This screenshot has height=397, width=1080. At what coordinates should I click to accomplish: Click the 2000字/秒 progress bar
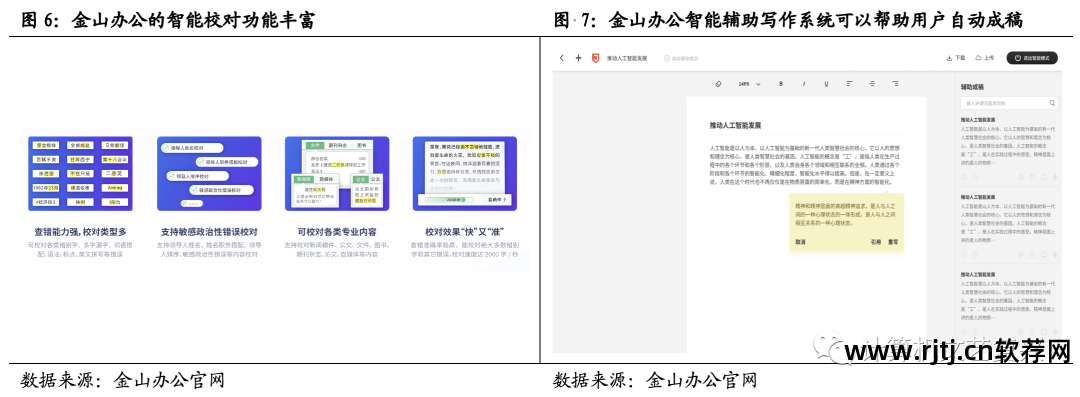coord(451,199)
